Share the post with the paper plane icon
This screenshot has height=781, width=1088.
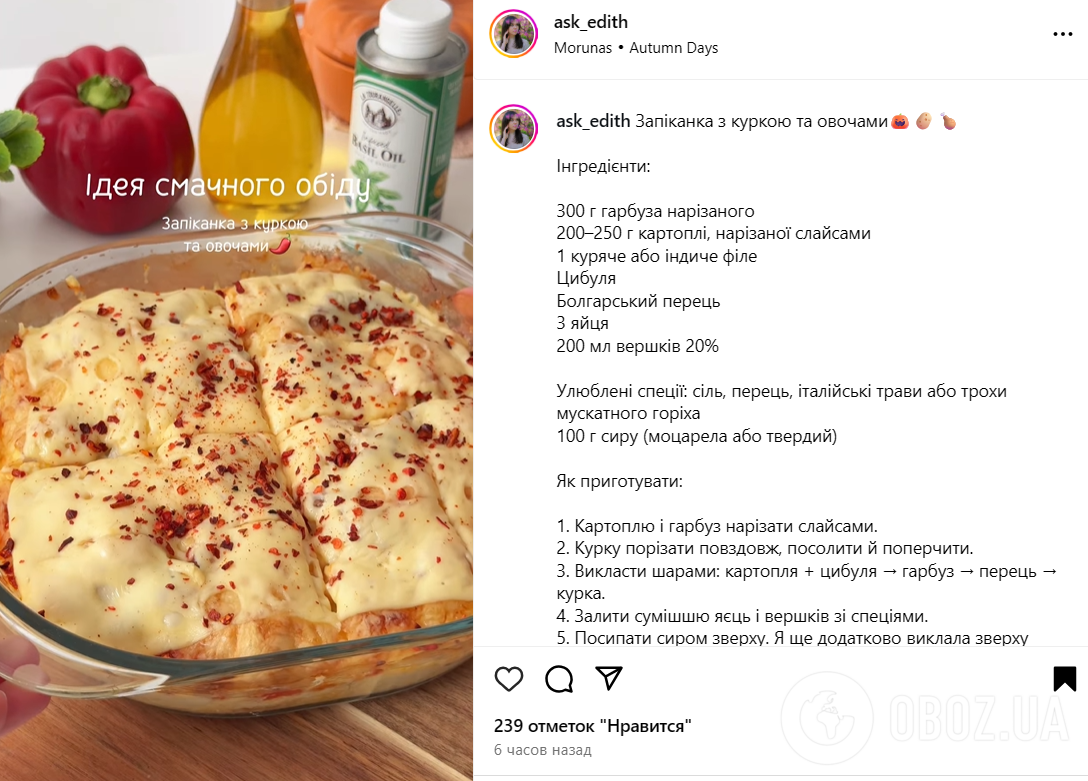pyautogui.click(x=609, y=678)
